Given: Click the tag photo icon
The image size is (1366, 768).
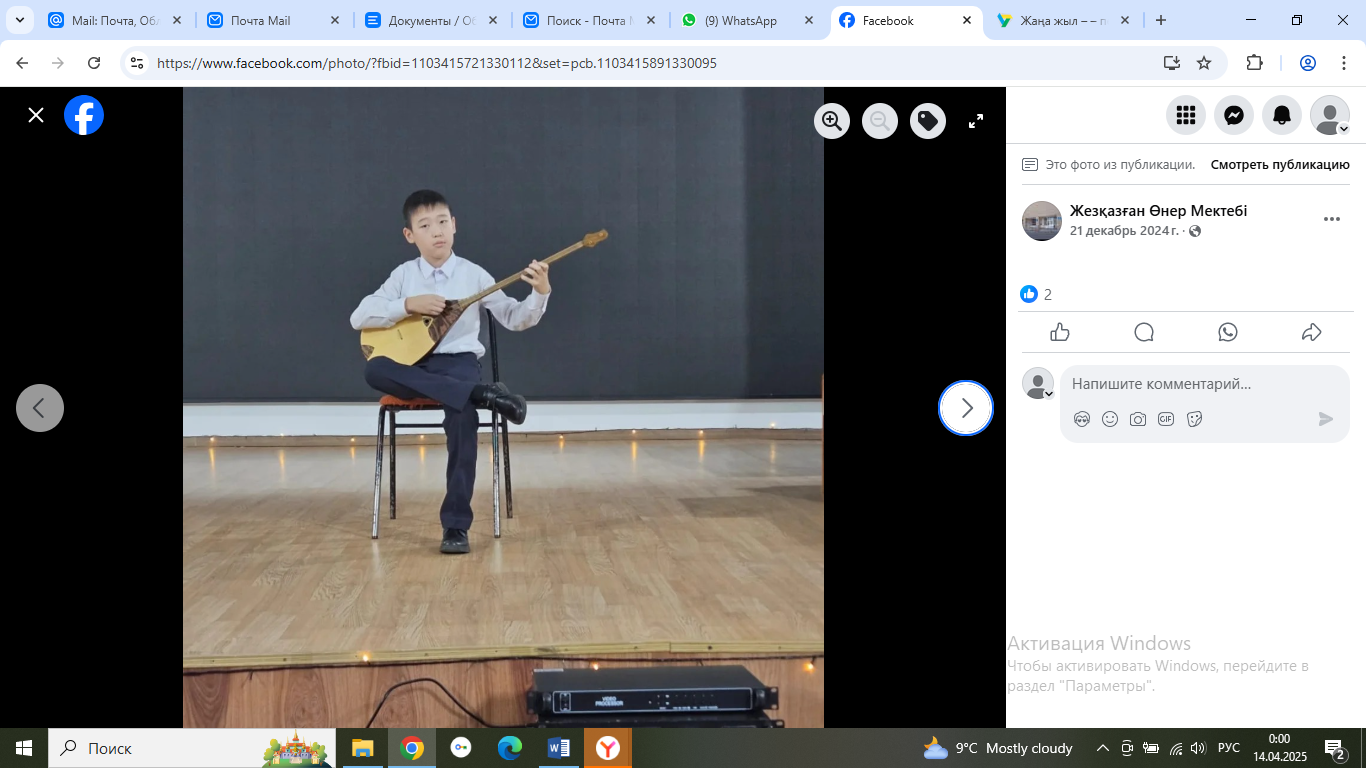Looking at the screenshot, I should pos(928,121).
